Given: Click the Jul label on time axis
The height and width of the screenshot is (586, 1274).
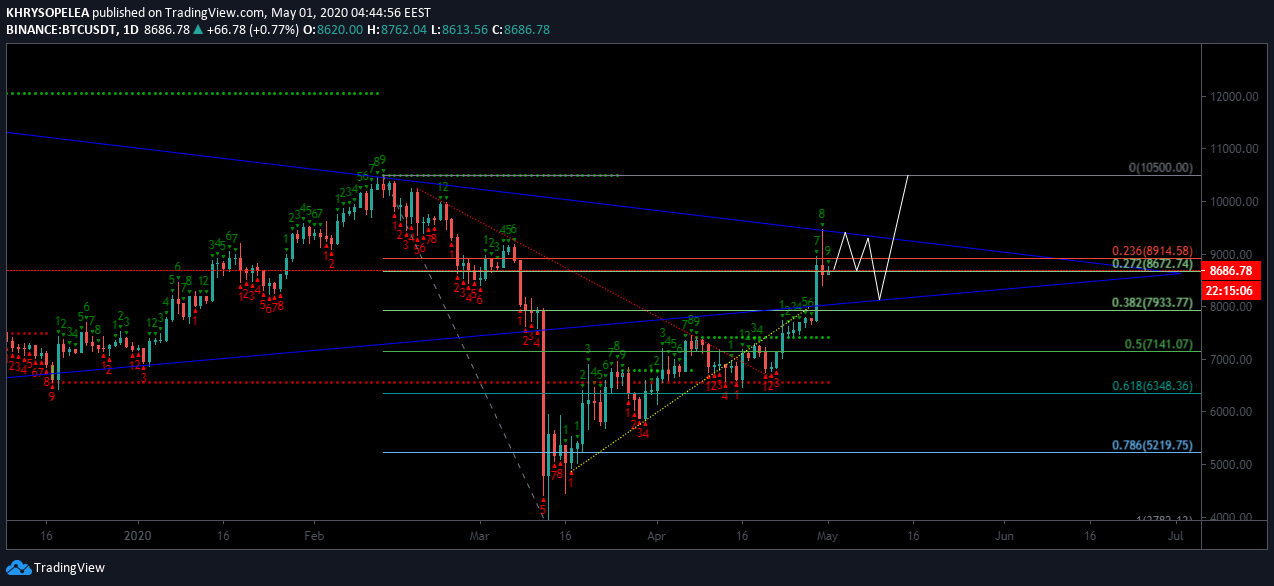Looking at the screenshot, I should click(x=1176, y=536).
